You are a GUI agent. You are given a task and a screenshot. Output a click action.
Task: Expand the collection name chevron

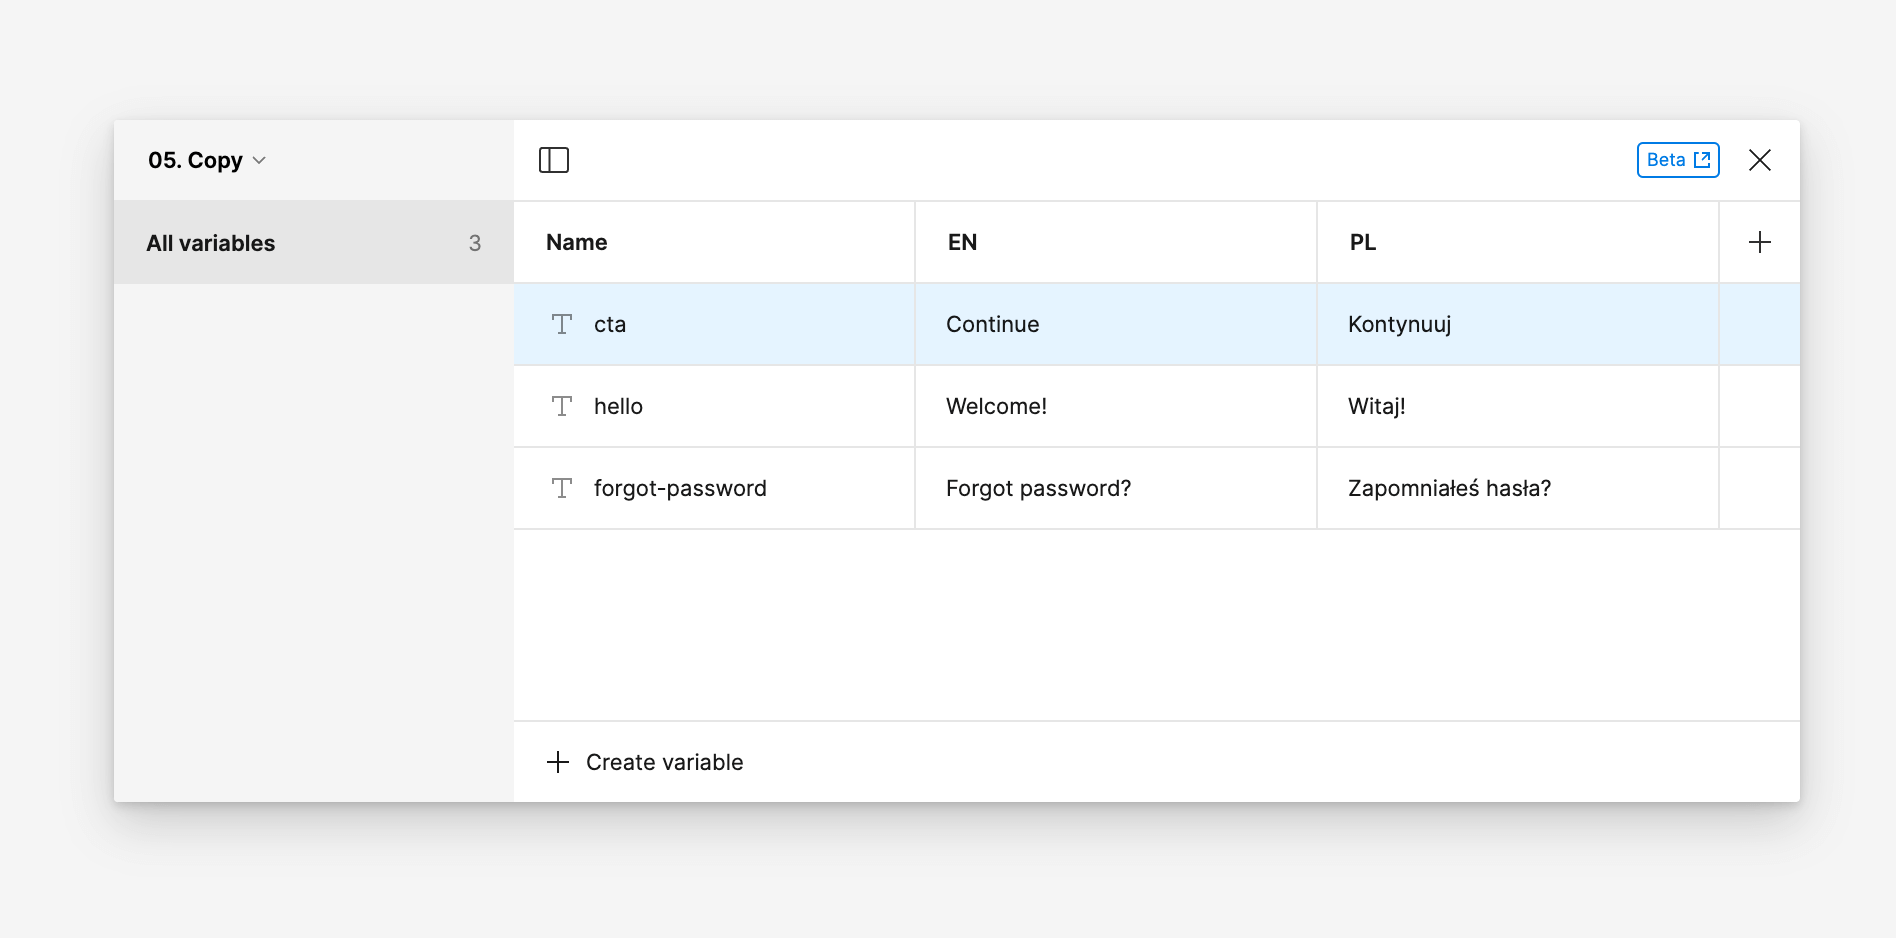pyautogui.click(x=259, y=160)
